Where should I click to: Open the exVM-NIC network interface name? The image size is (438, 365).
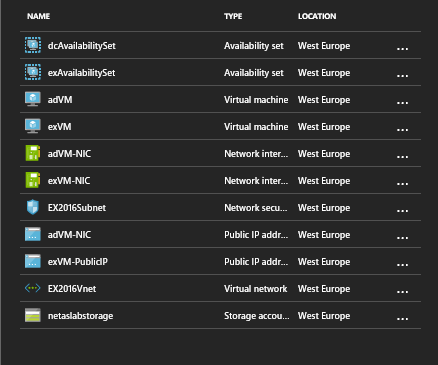[x=69, y=181]
